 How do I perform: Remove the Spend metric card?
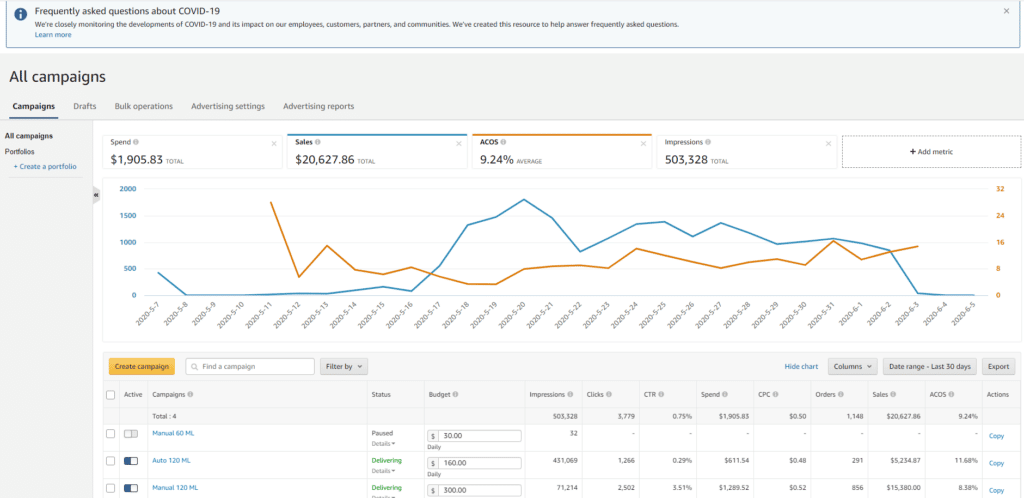coord(273,143)
